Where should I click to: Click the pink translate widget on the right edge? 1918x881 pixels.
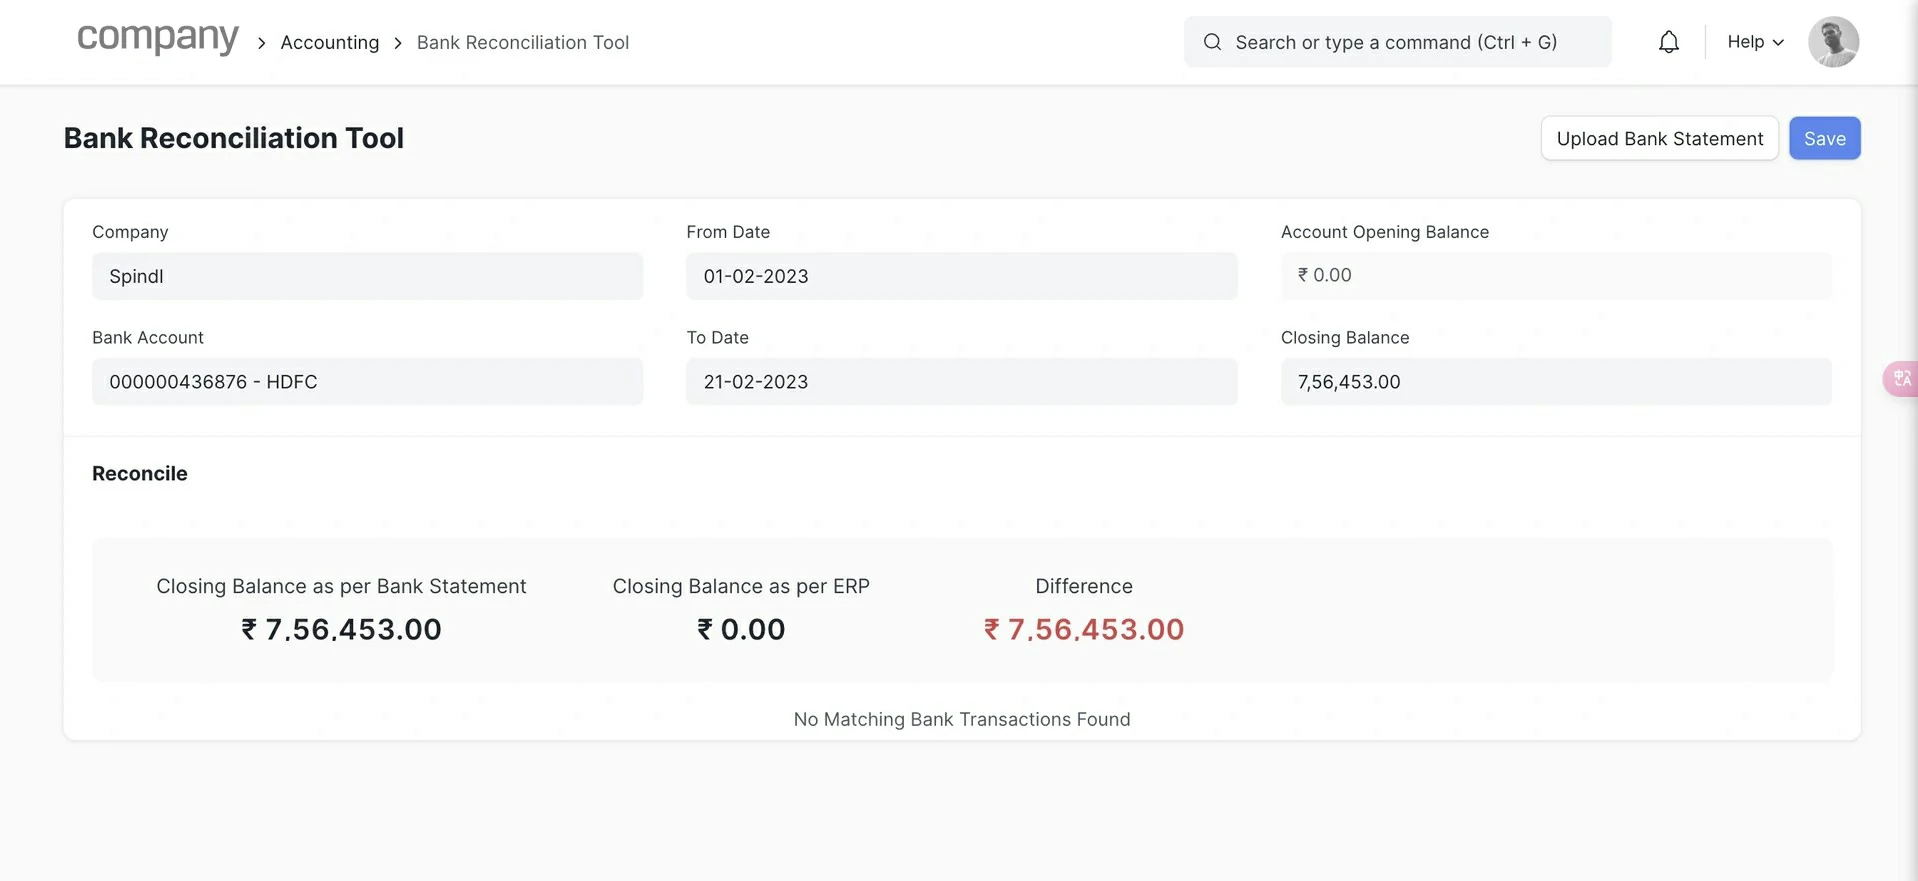[x=1901, y=379]
